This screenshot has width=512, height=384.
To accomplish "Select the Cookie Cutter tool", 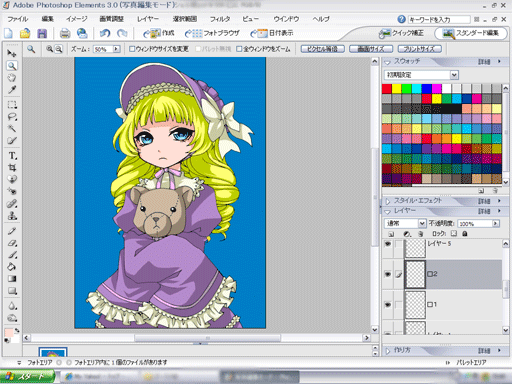I will click(x=12, y=180).
